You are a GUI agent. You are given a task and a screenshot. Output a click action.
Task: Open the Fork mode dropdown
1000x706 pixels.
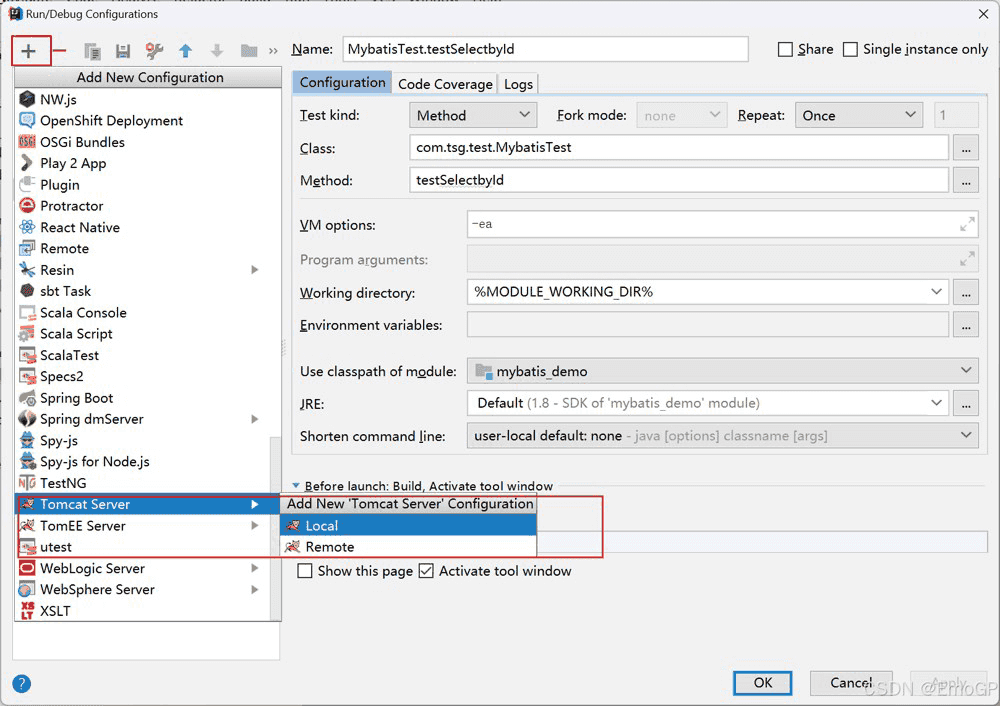[681, 115]
